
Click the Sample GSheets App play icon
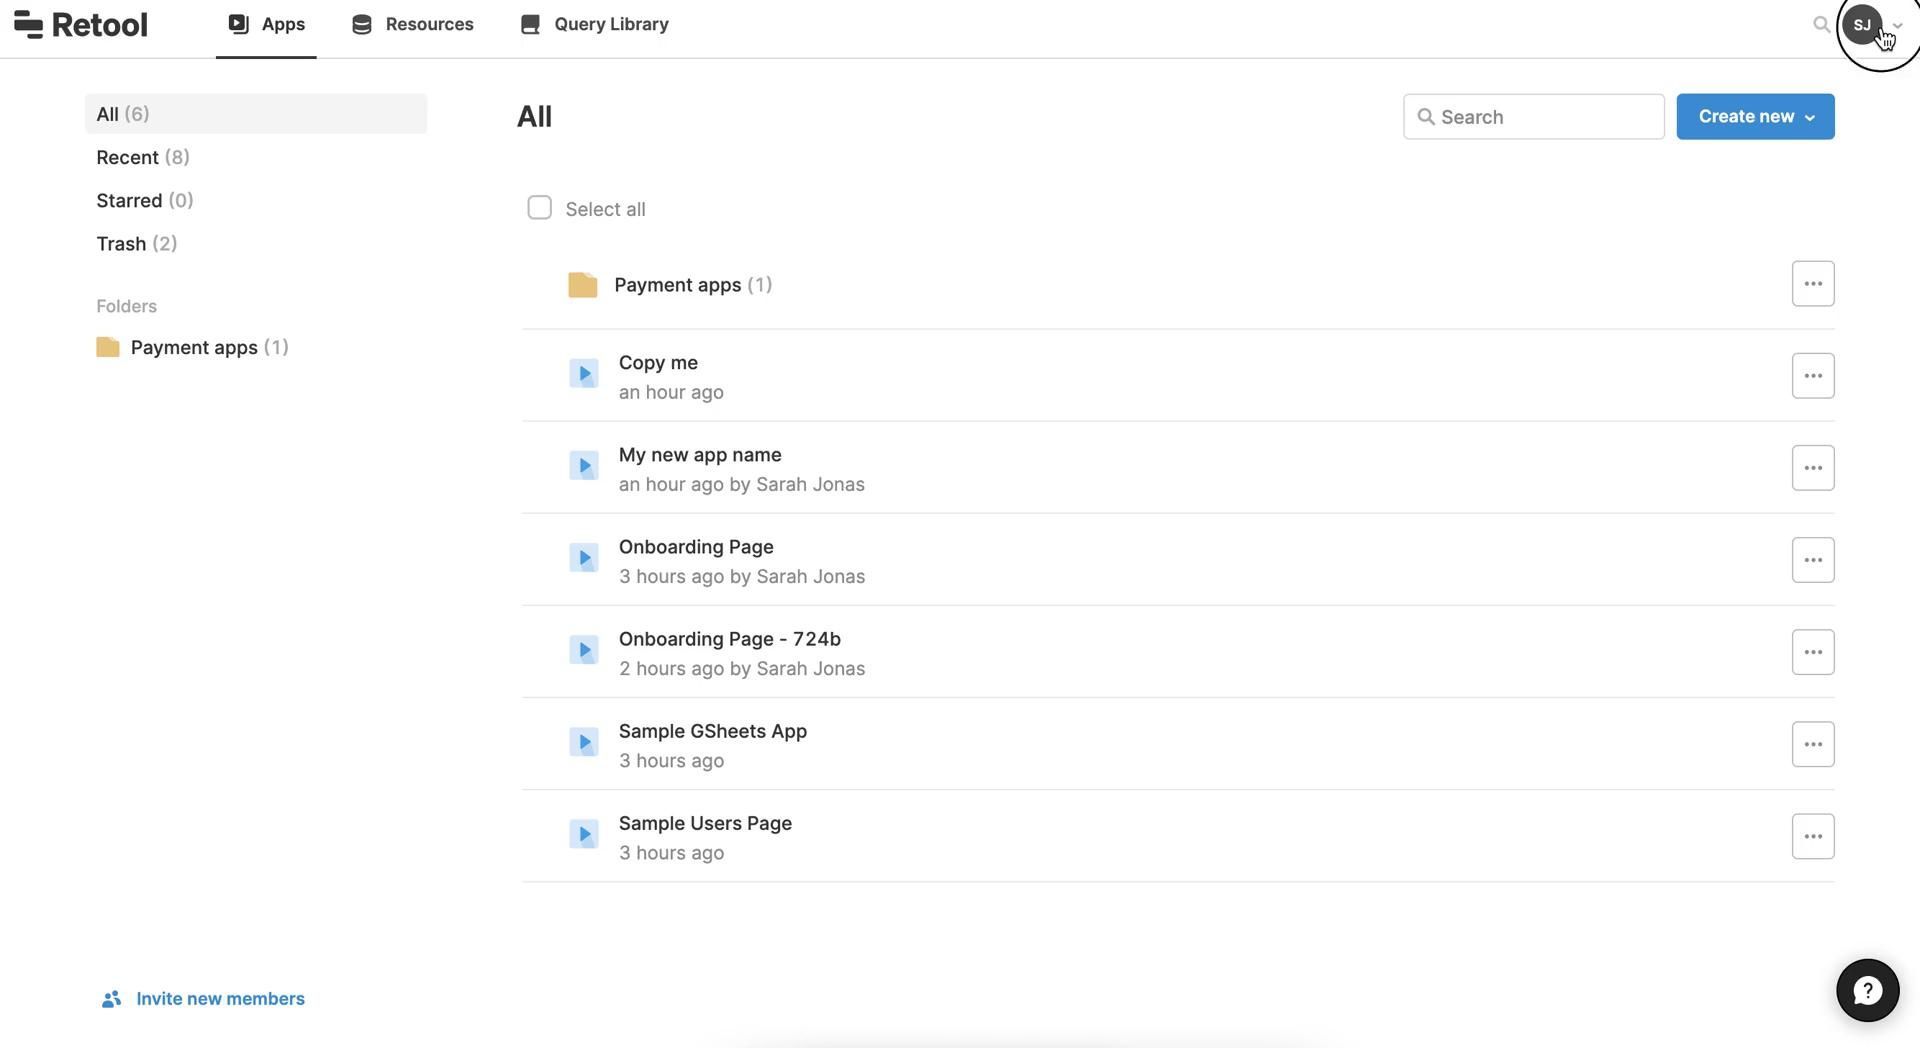pos(583,742)
